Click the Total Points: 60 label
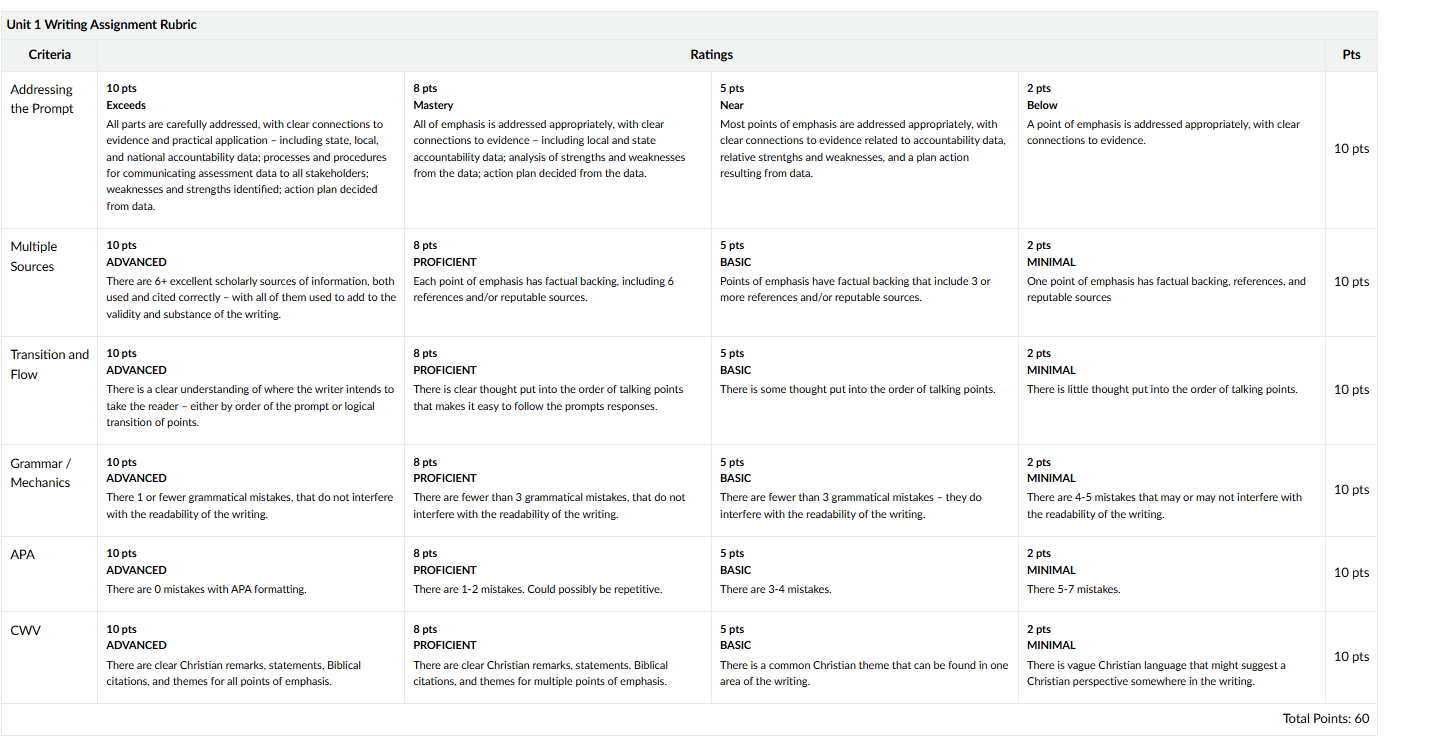The height and width of the screenshot is (749, 1444). [1326, 719]
